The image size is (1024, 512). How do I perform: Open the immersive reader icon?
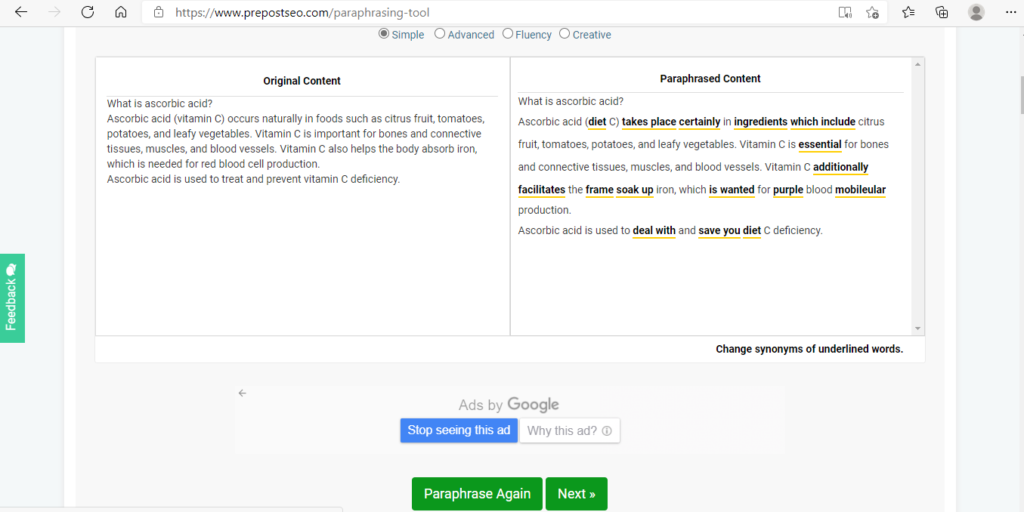845,12
